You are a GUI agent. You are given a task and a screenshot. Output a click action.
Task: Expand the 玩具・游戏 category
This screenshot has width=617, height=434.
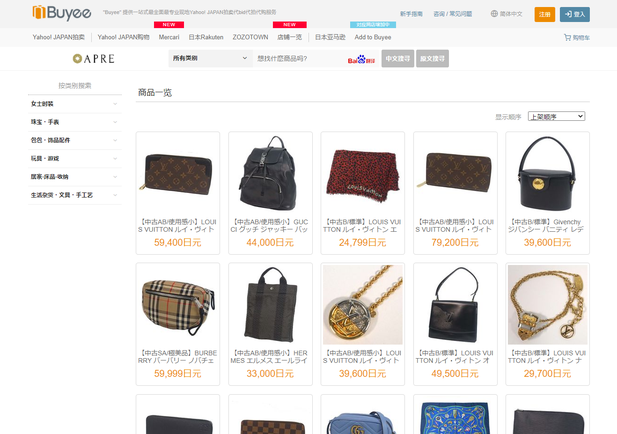[74, 159]
